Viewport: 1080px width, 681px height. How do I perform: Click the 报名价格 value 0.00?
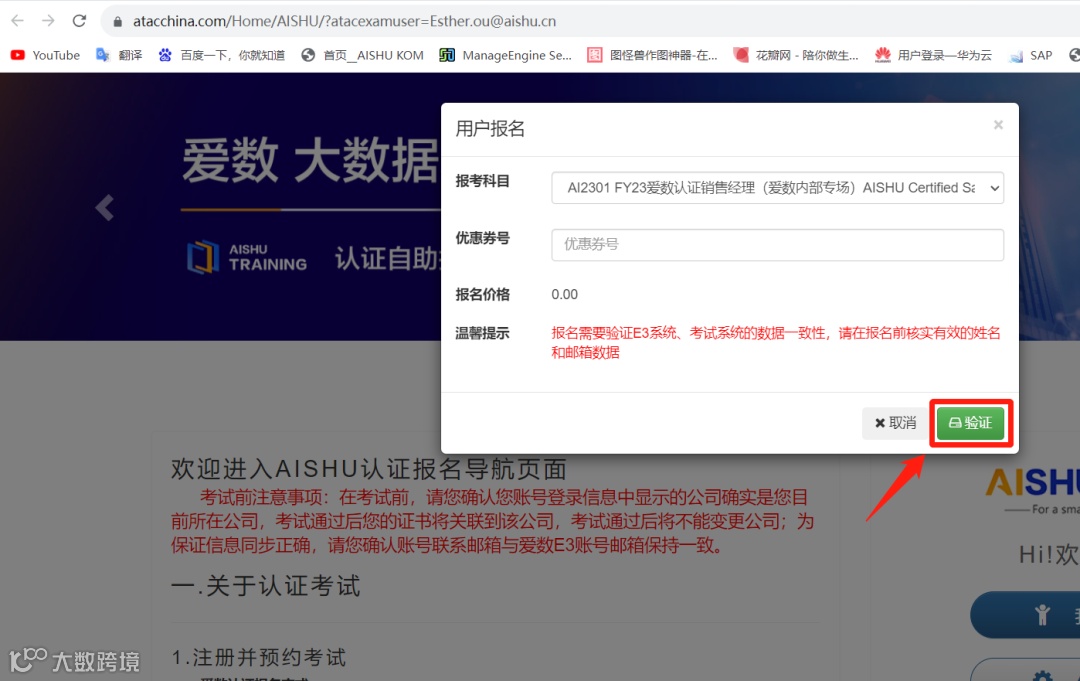tap(564, 295)
